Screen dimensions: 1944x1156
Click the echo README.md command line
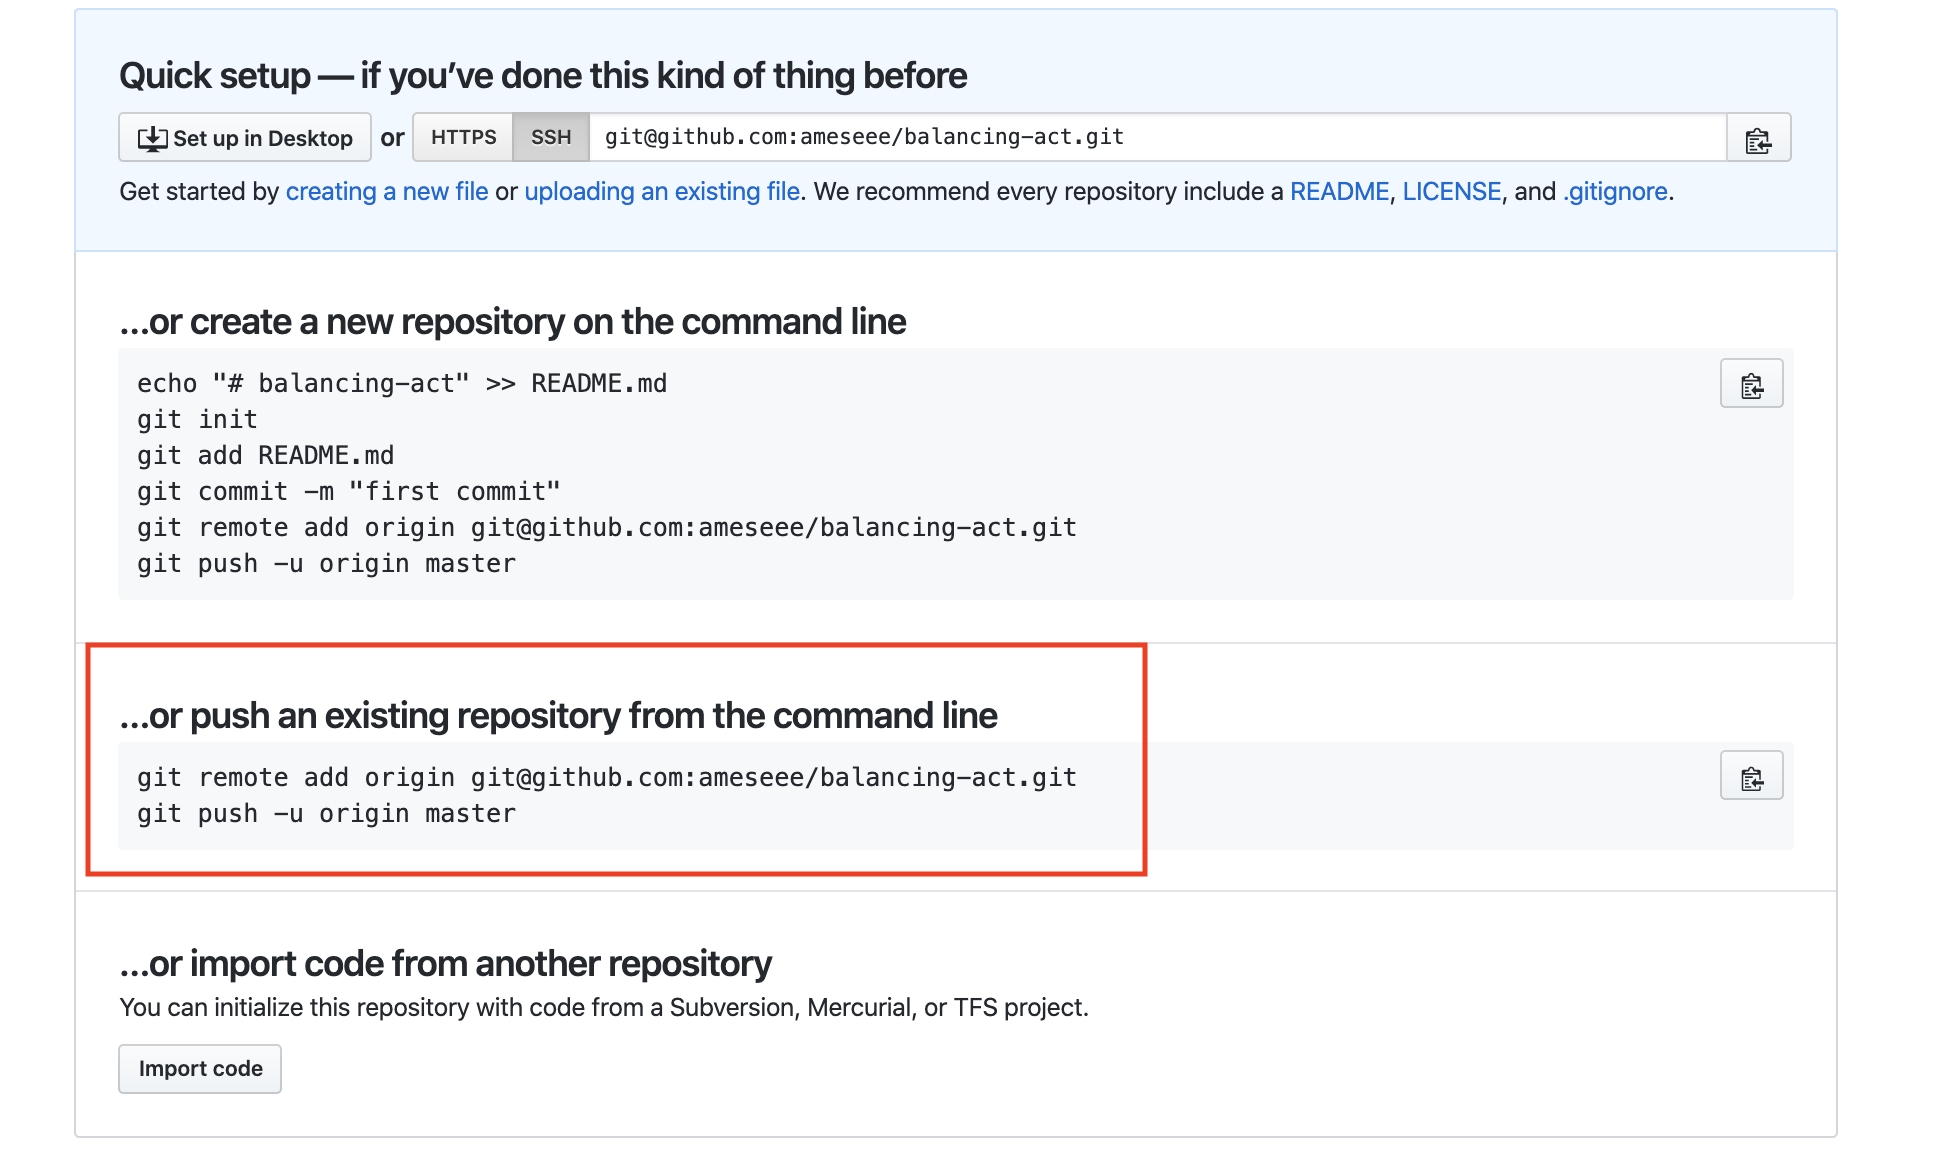point(402,384)
